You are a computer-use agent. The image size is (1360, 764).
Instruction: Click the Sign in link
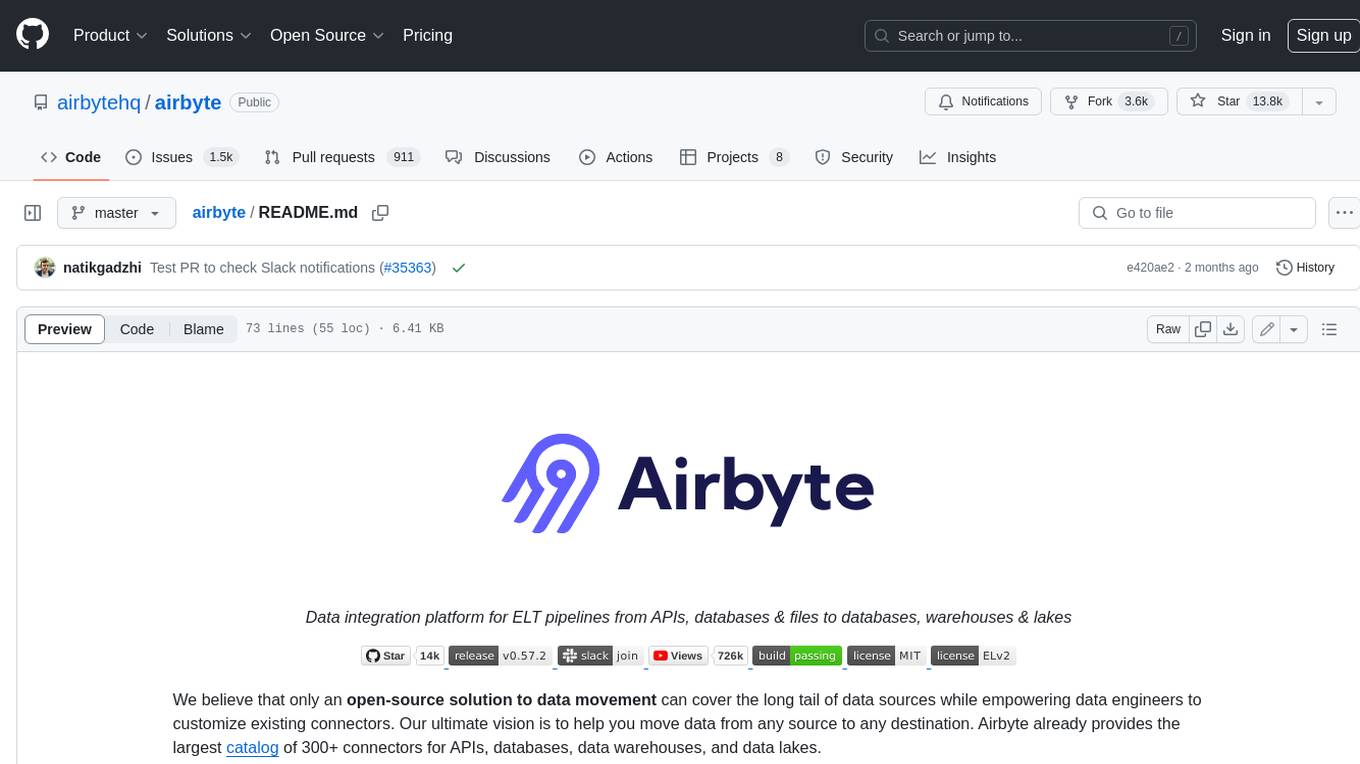point(1245,35)
